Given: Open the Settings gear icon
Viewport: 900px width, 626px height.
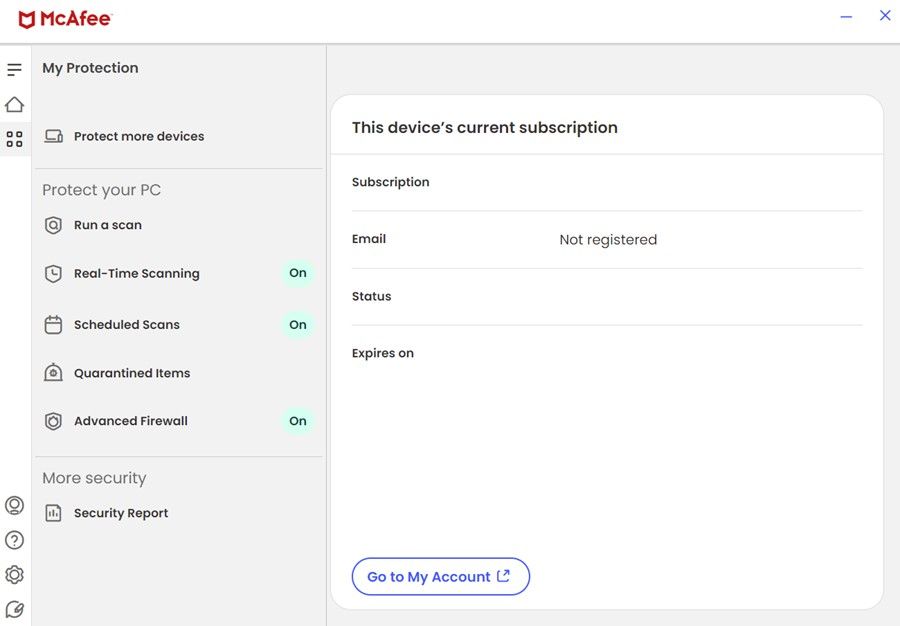Looking at the screenshot, I should pos(14,575).
